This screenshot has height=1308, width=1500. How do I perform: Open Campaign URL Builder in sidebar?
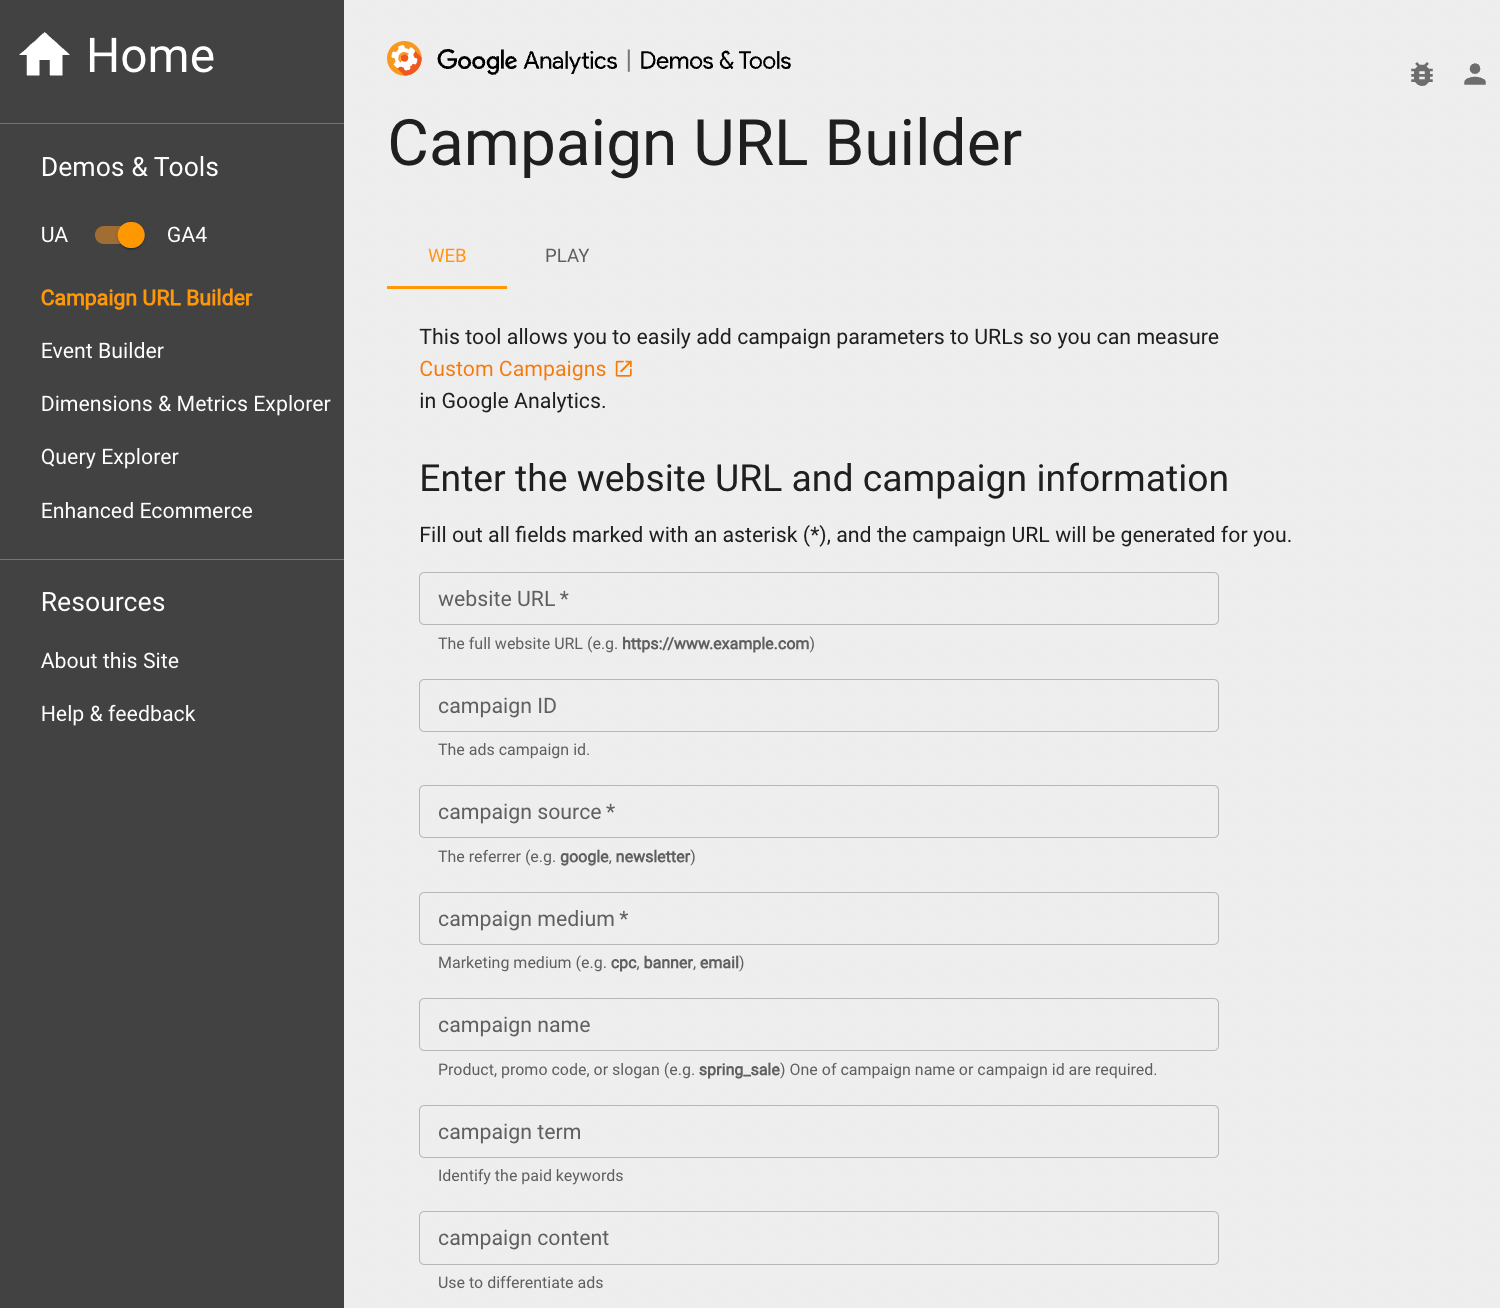(x=146, y=298)
